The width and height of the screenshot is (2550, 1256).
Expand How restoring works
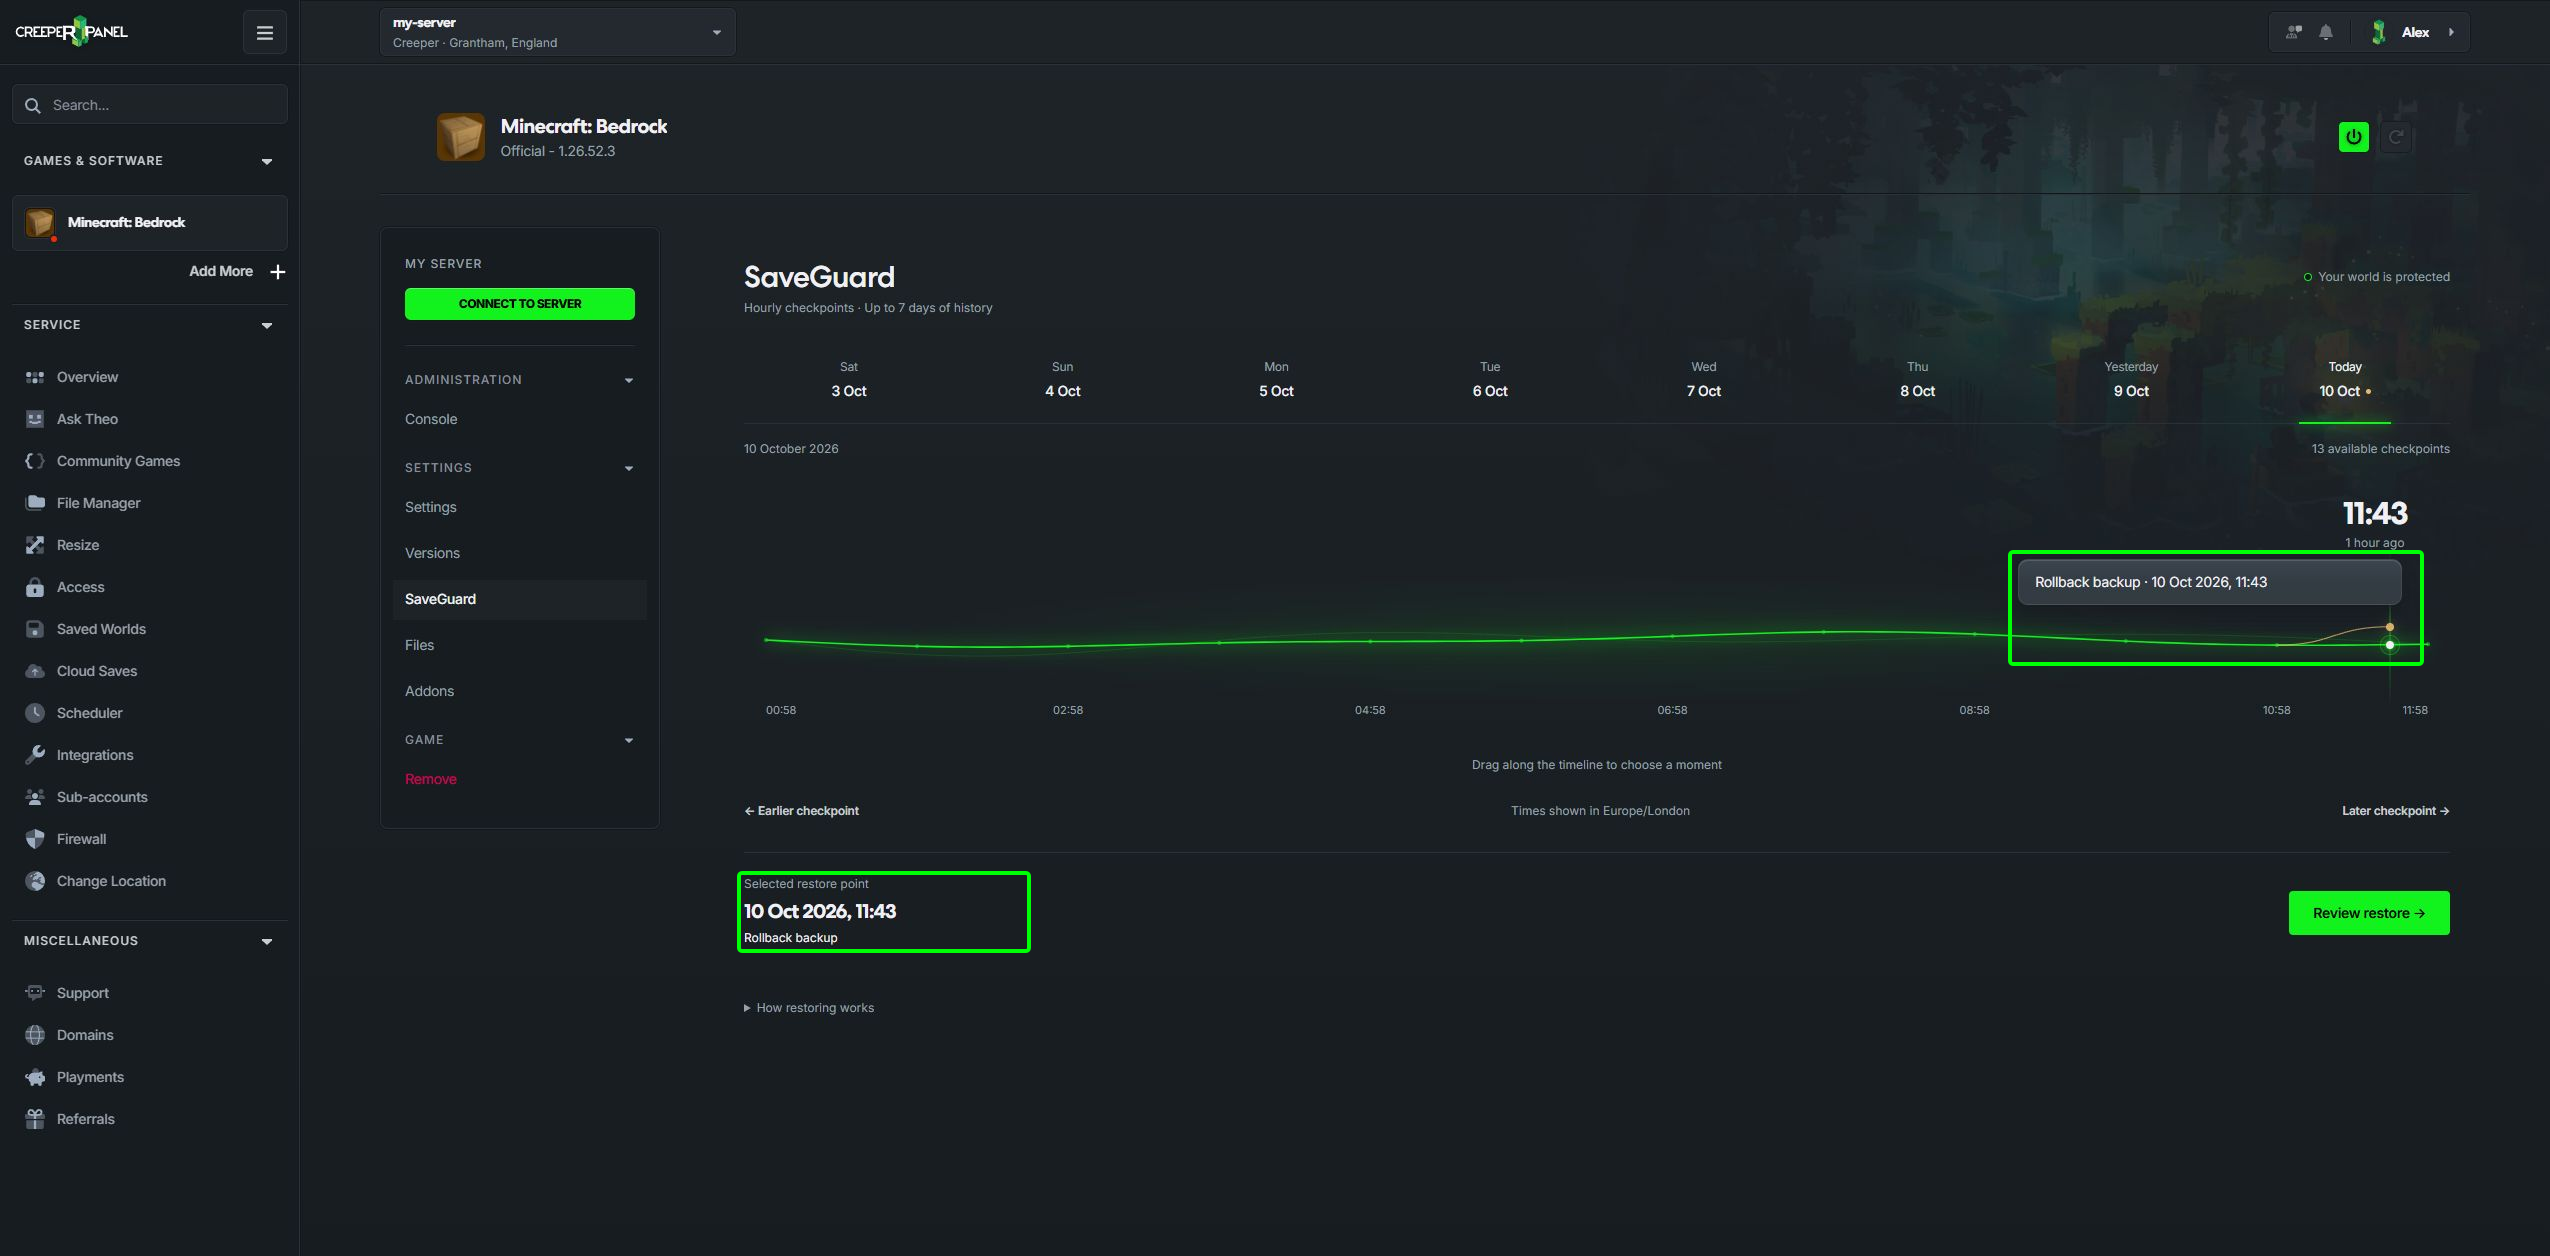809,1008
